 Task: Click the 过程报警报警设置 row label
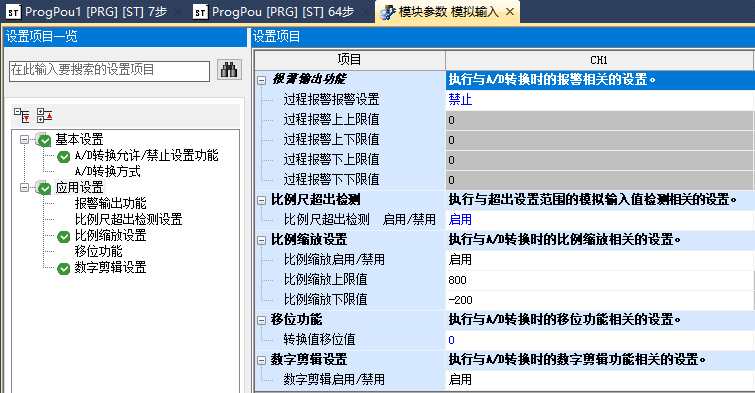coord(331,100)
